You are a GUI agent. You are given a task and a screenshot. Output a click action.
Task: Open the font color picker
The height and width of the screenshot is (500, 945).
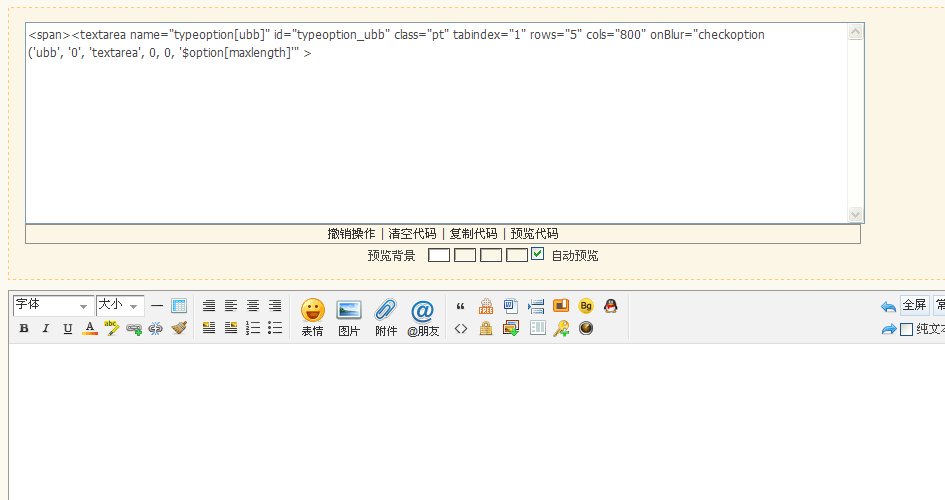click(x=90, y=328)
